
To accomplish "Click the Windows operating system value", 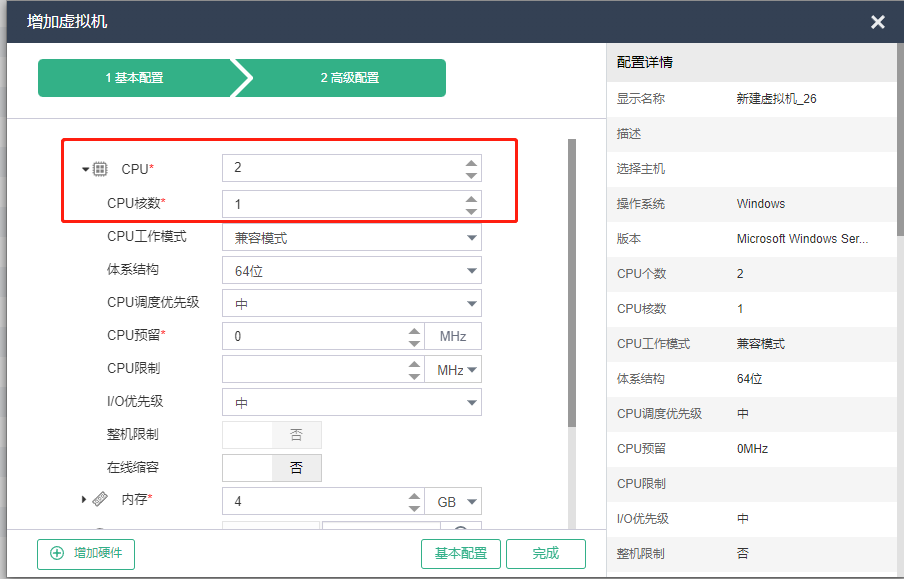I will (760, 204).
